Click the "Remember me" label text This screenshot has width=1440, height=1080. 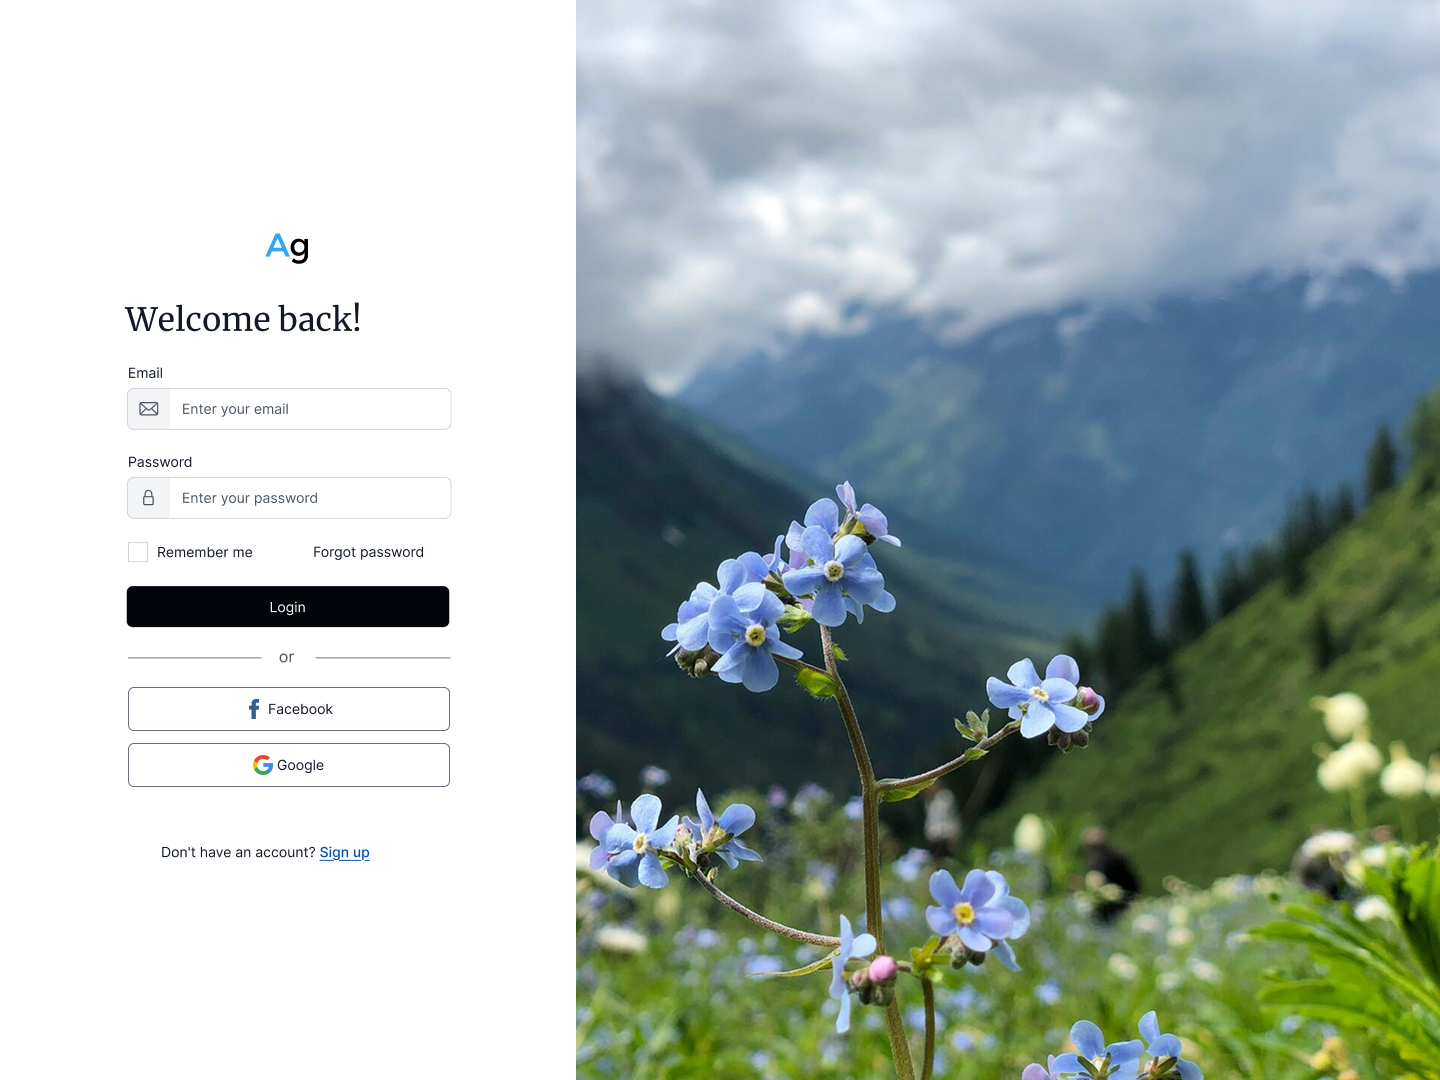point(205,552)
